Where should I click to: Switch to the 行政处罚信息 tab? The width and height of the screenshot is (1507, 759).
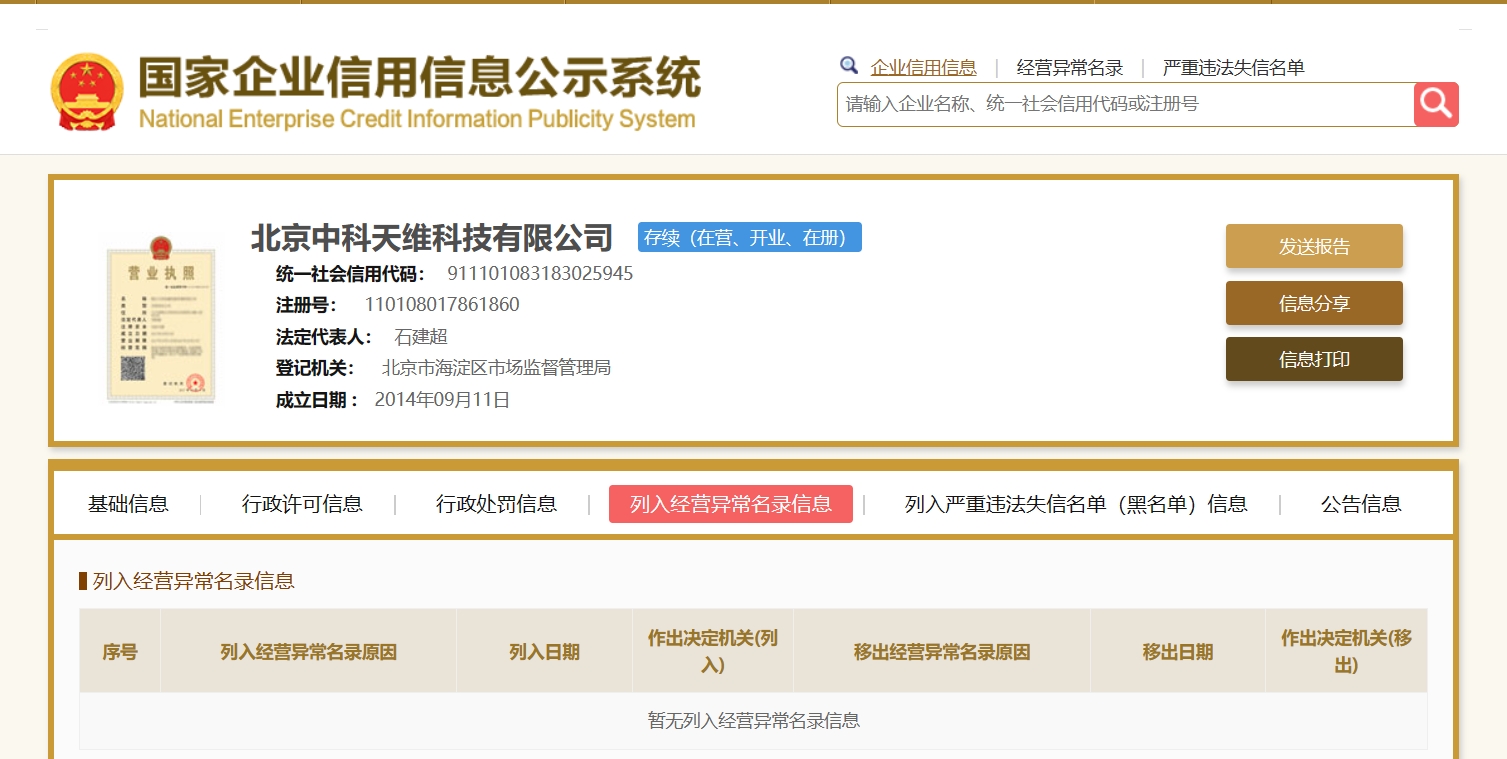click(496, 504)
